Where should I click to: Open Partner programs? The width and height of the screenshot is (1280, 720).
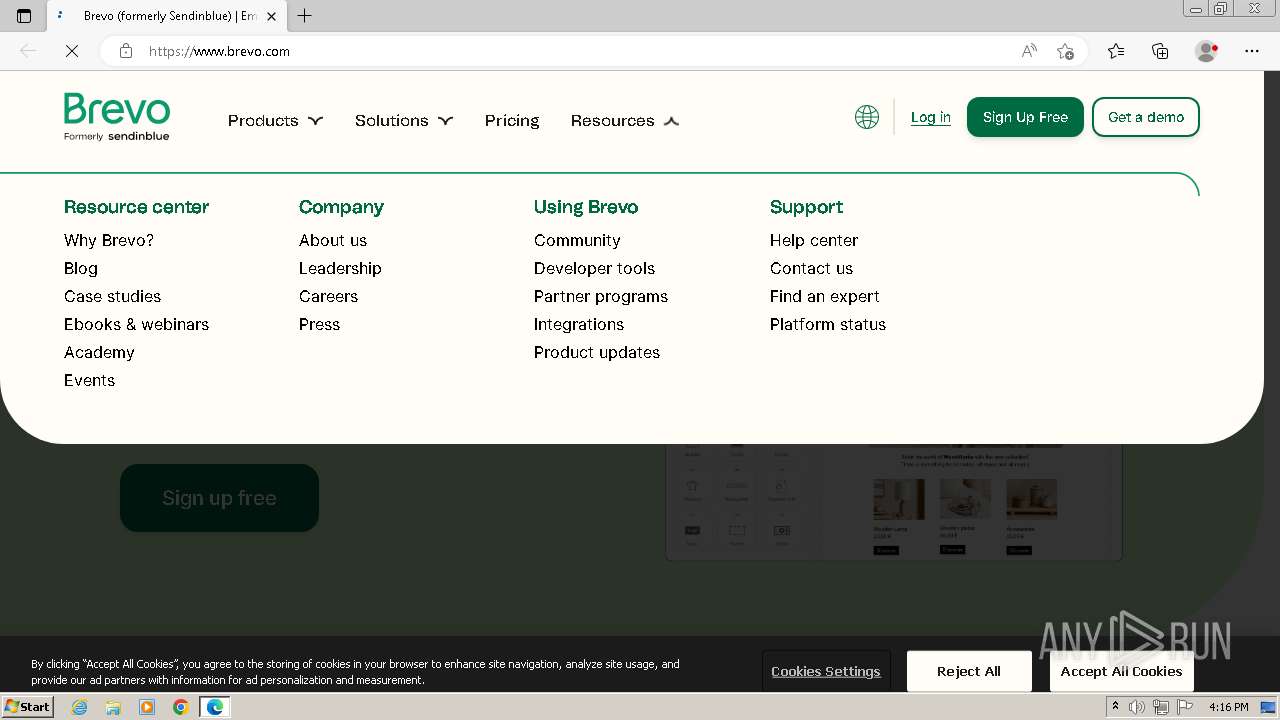pos(601,296)
